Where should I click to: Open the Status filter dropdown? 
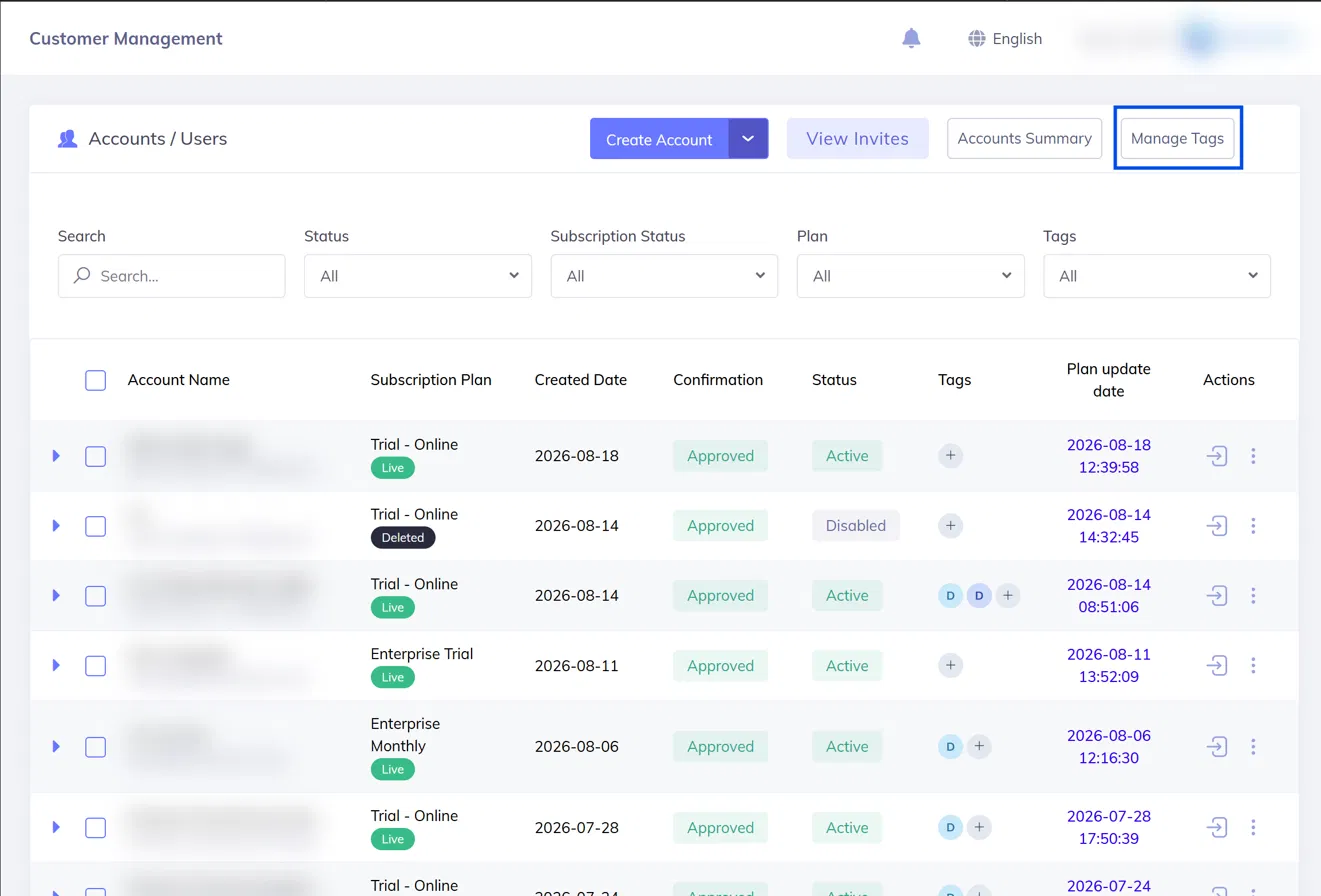tap(417, 276)
